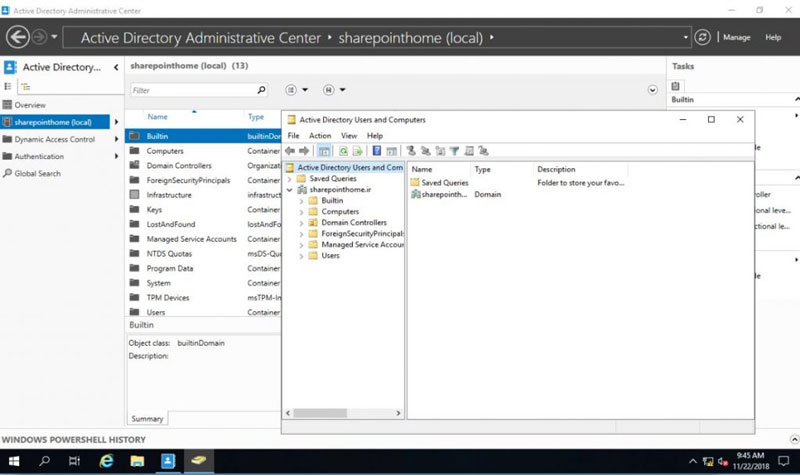Select Saved Queries in the right details pane
The height and width of the screenshot is (475, 800).
[444, 183]
